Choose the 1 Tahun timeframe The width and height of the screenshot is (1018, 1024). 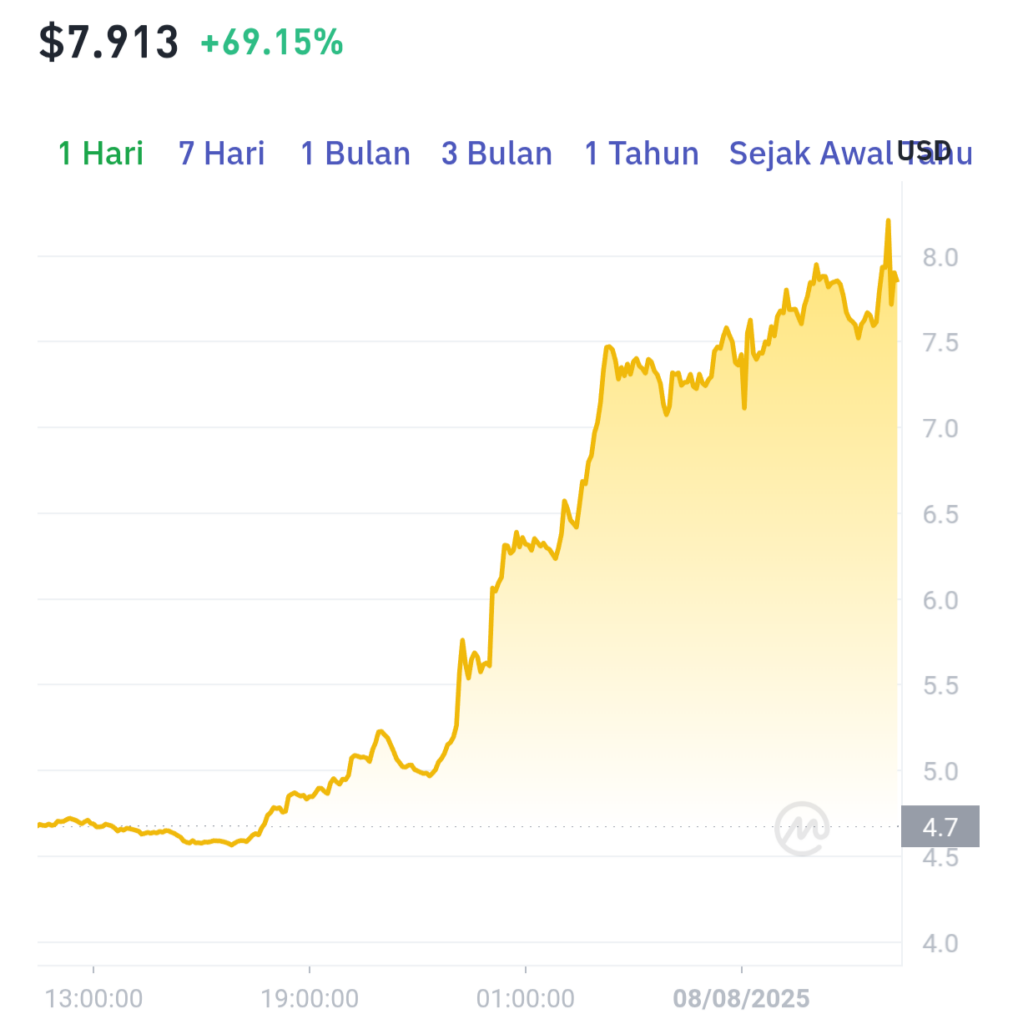tap(641, 153)
